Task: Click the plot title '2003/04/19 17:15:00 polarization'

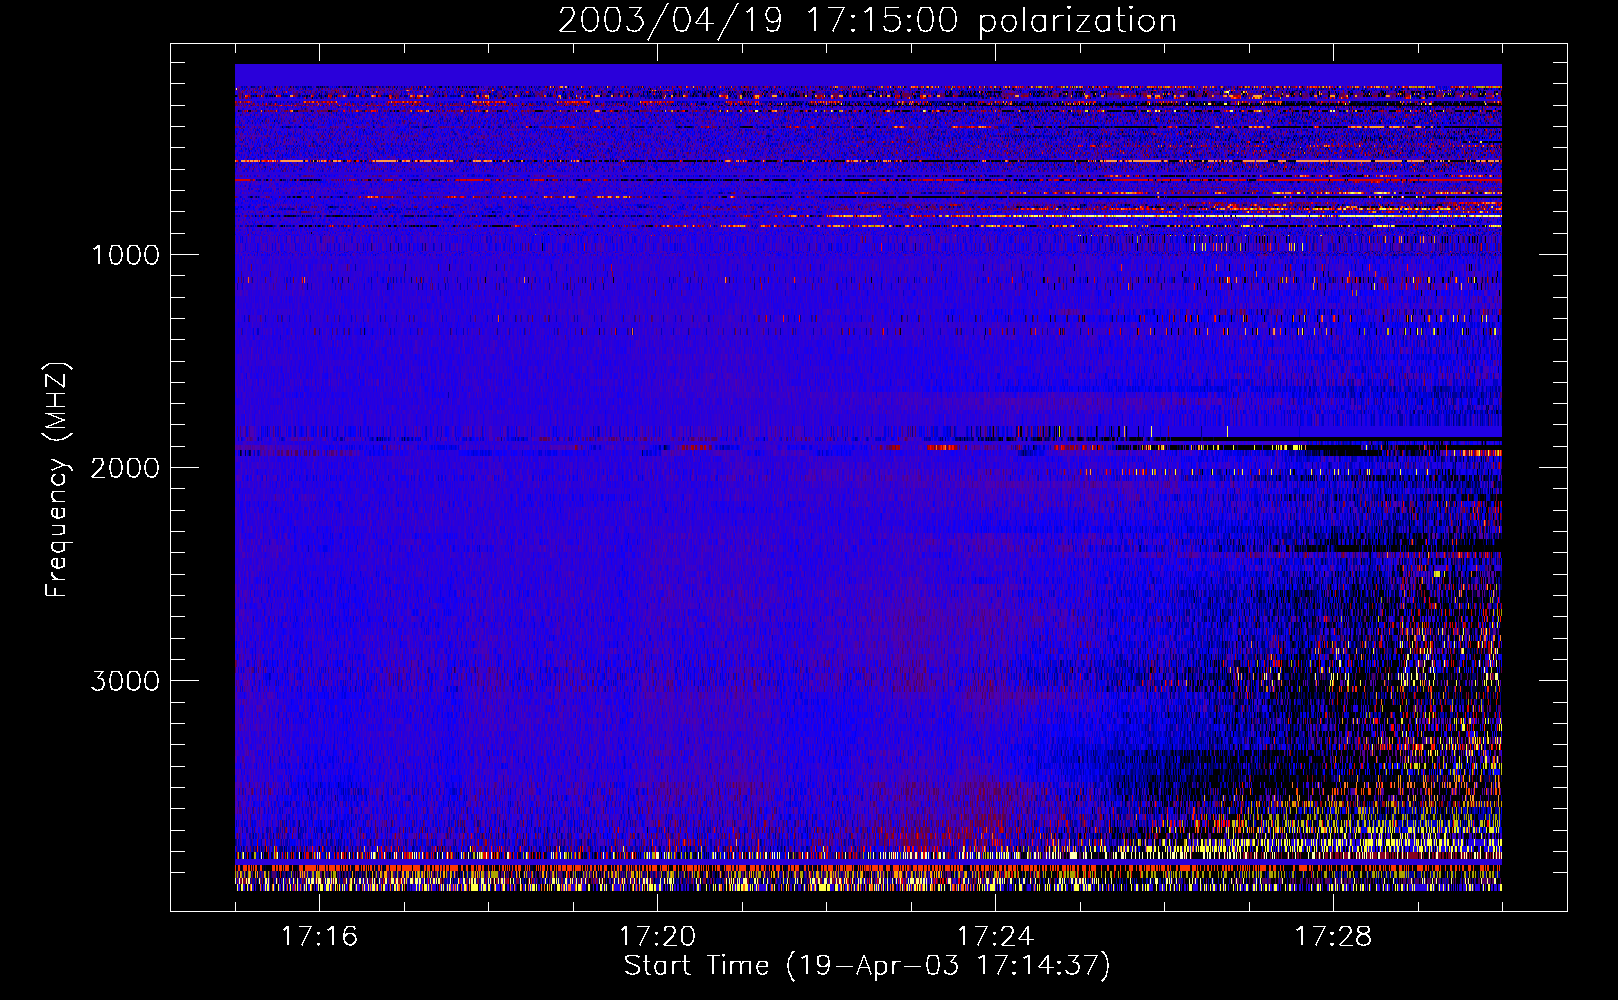Action: [x=867, y=21]
